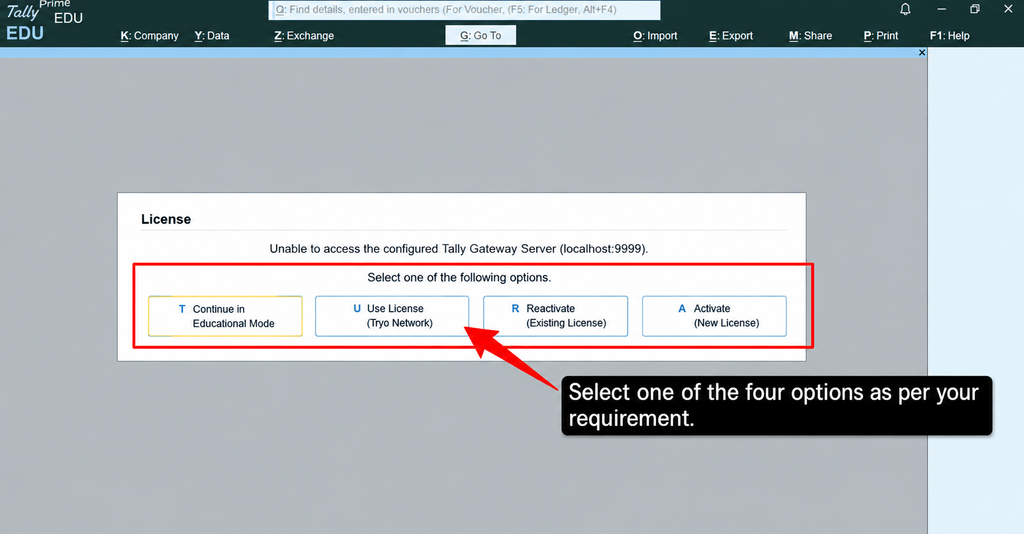Click the Tally Prime EDU logo

(44, 21)
